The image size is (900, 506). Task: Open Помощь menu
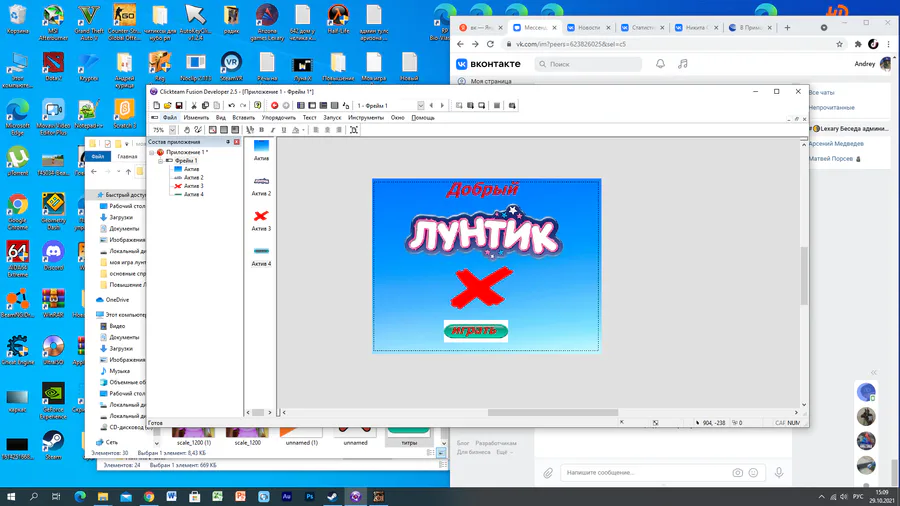(x=423, y=118)
